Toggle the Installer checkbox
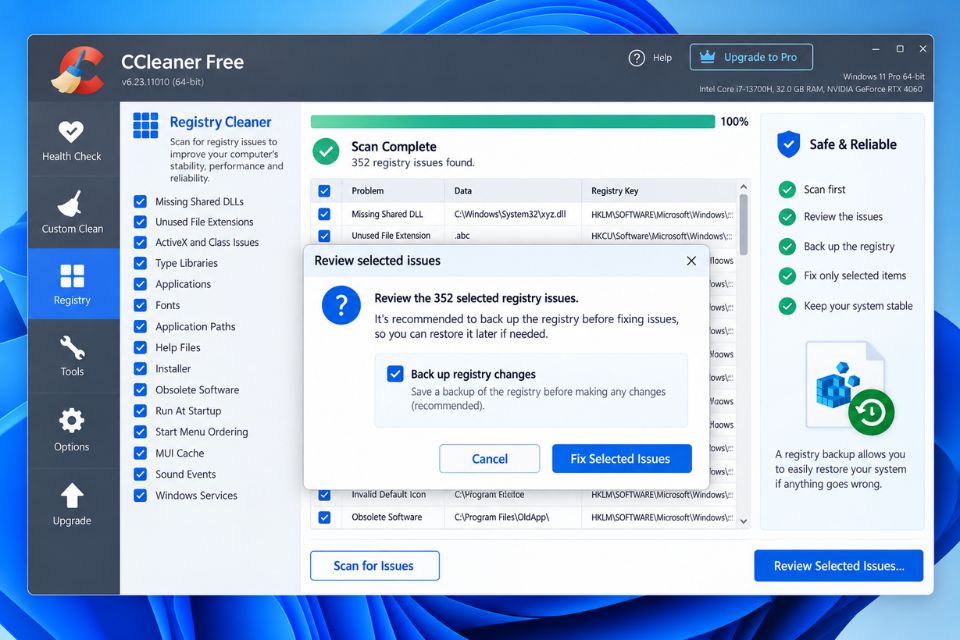The width and height of the screenshot is (960, 640). pyautogui.click(x=140, y=369)
